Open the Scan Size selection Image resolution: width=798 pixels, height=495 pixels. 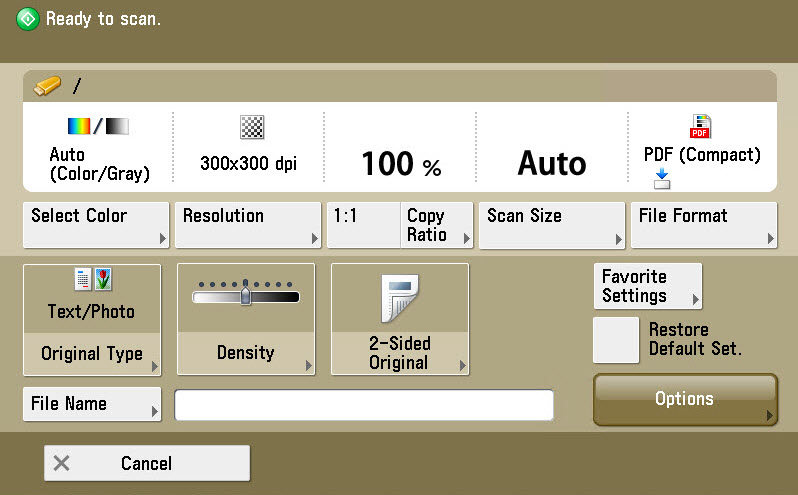[x=551, y=225]
